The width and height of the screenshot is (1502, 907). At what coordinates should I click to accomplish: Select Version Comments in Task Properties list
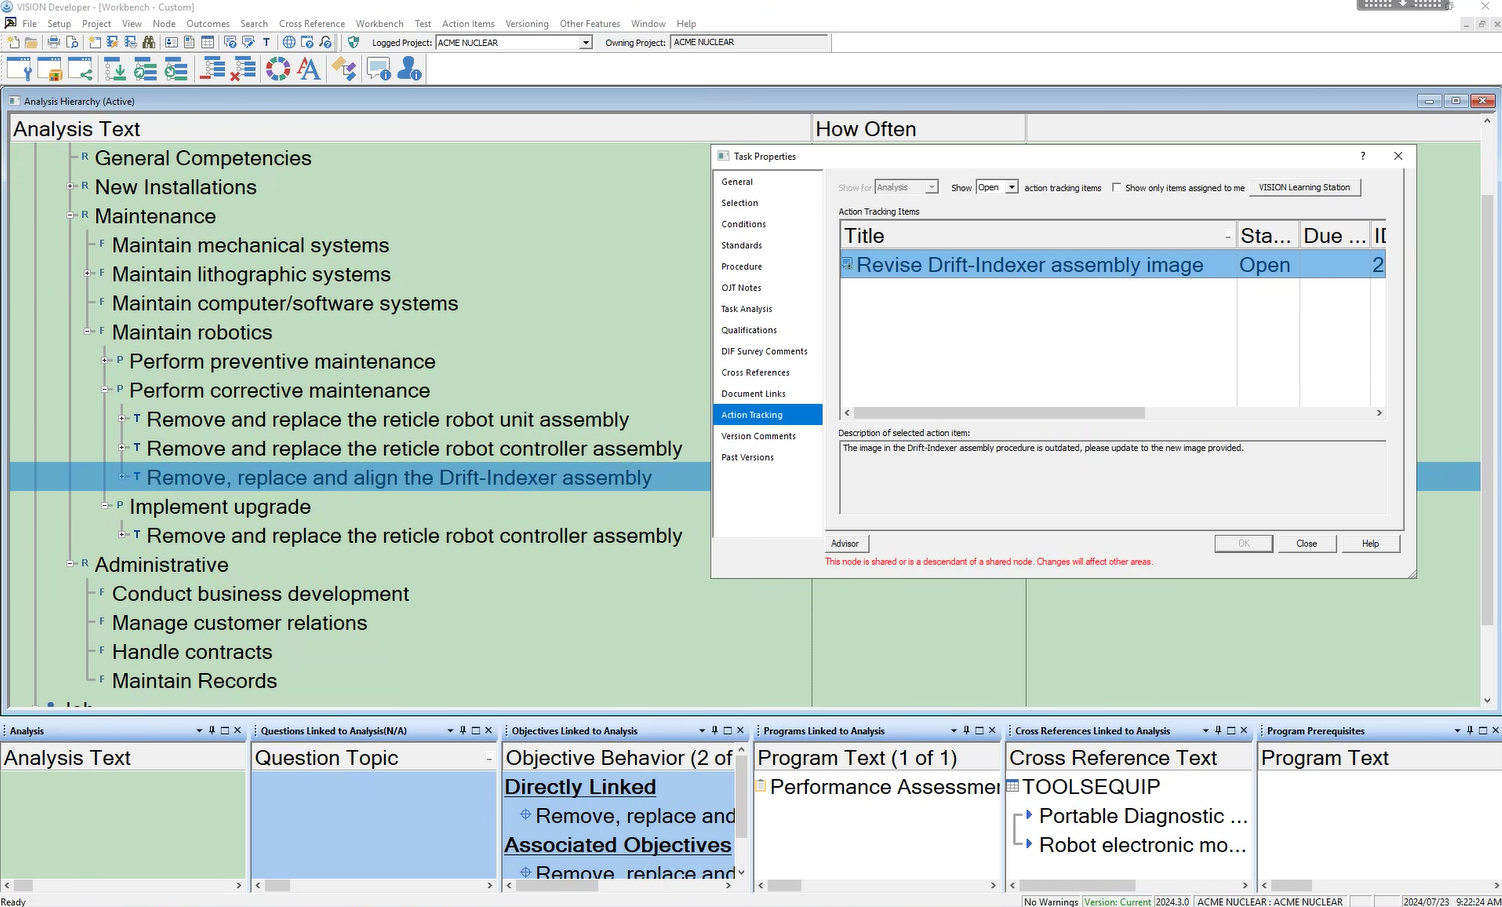click(x=758, y=436)
